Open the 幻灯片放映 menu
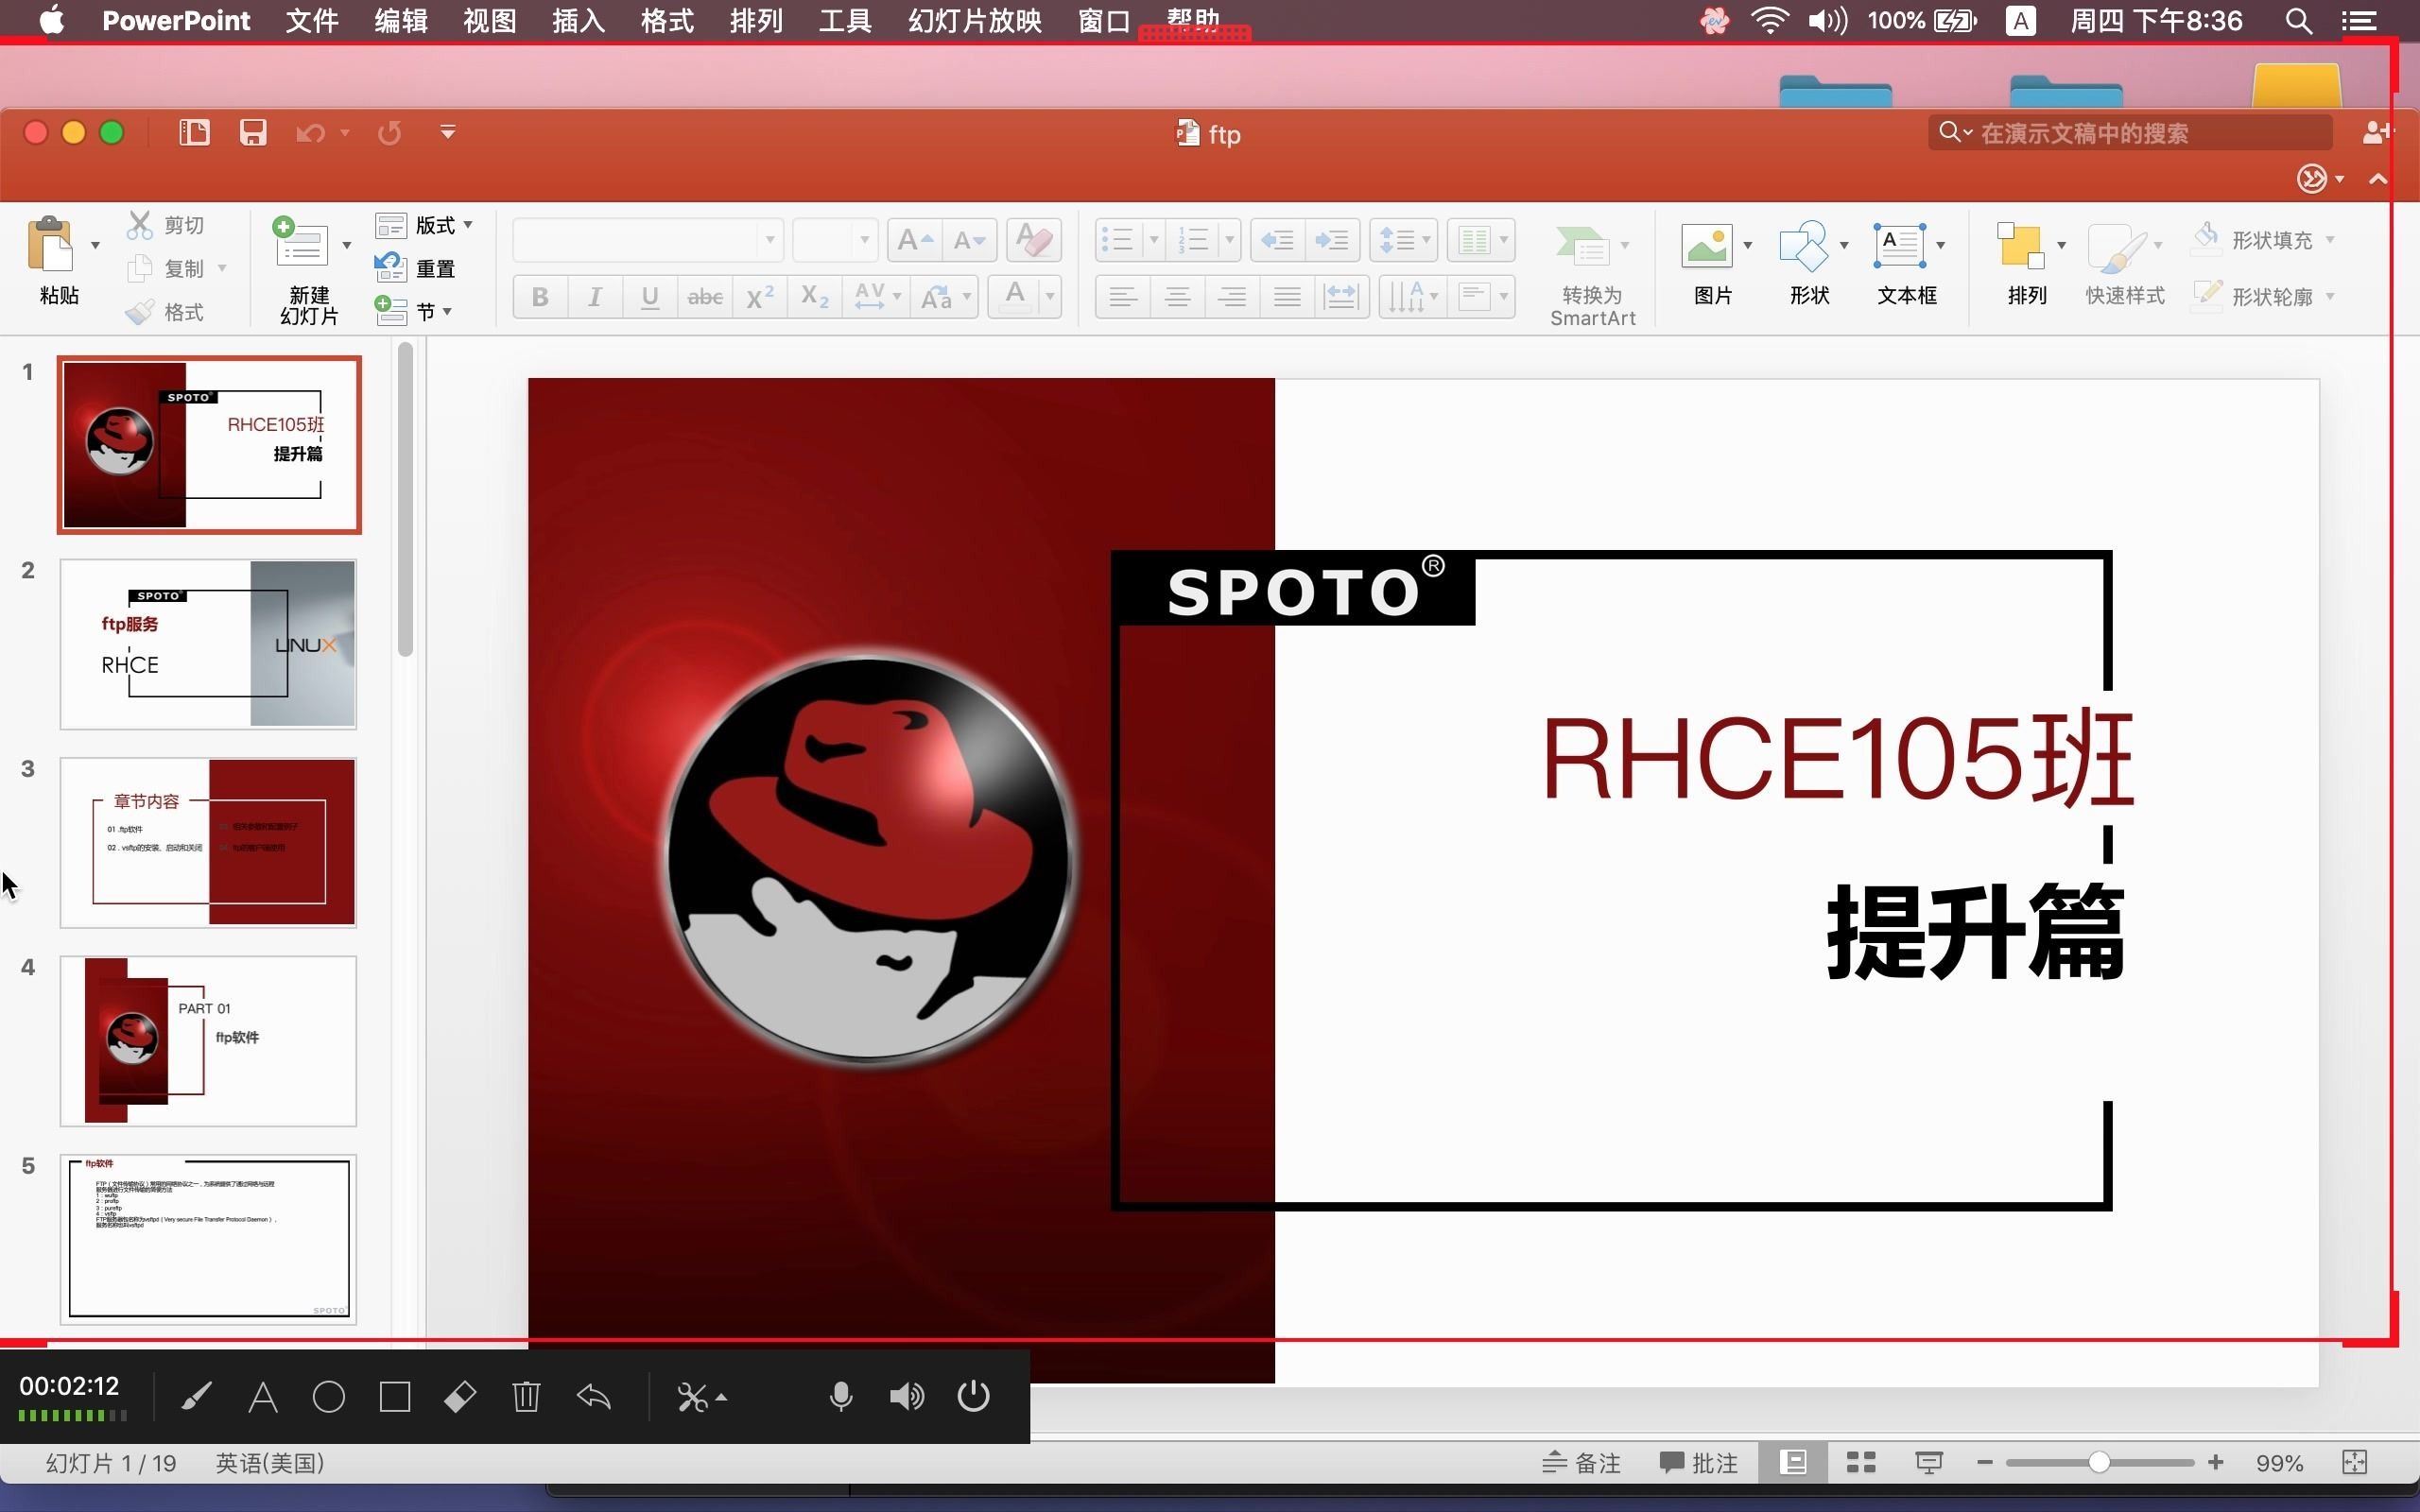 click(x=975, y=20)
